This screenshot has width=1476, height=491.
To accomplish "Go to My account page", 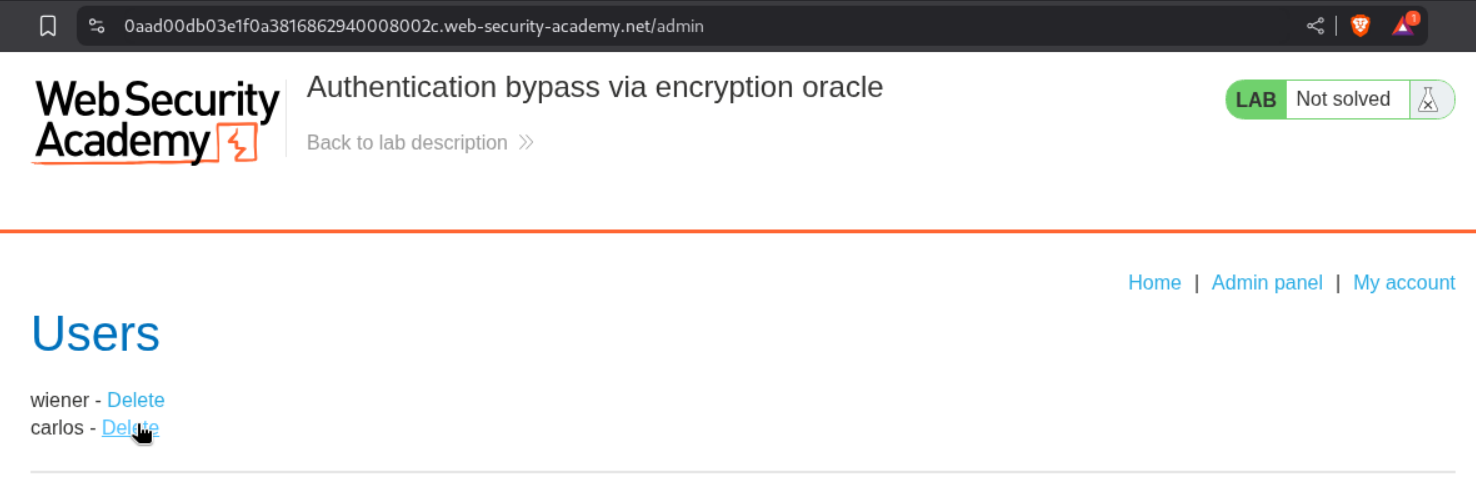I will point(1403,283).
